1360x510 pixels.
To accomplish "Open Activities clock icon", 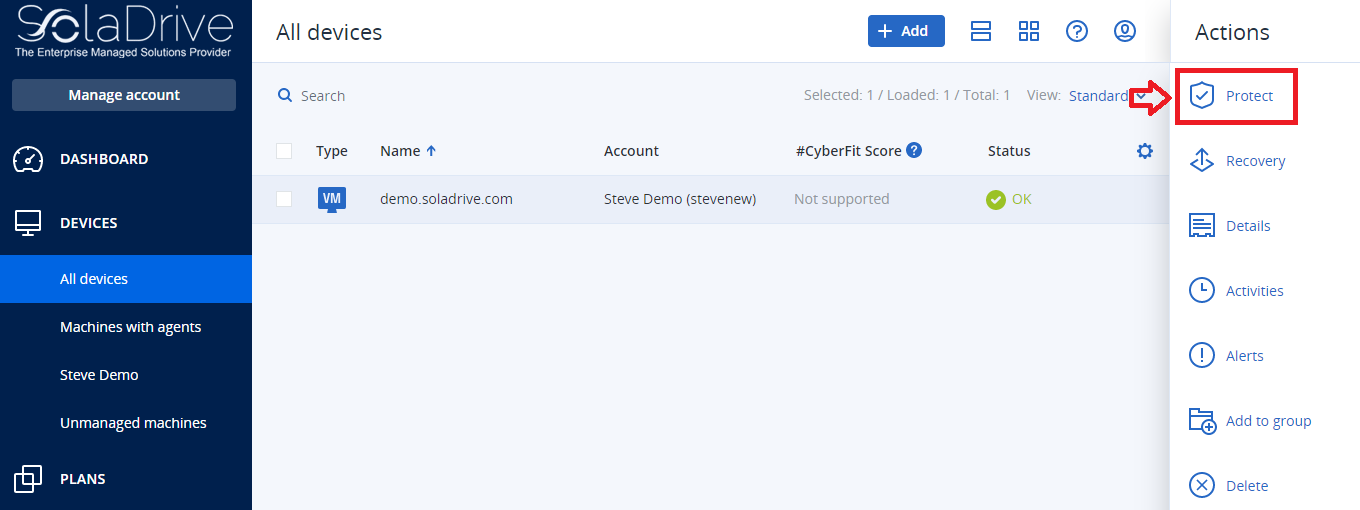I will coord(1201,291).
